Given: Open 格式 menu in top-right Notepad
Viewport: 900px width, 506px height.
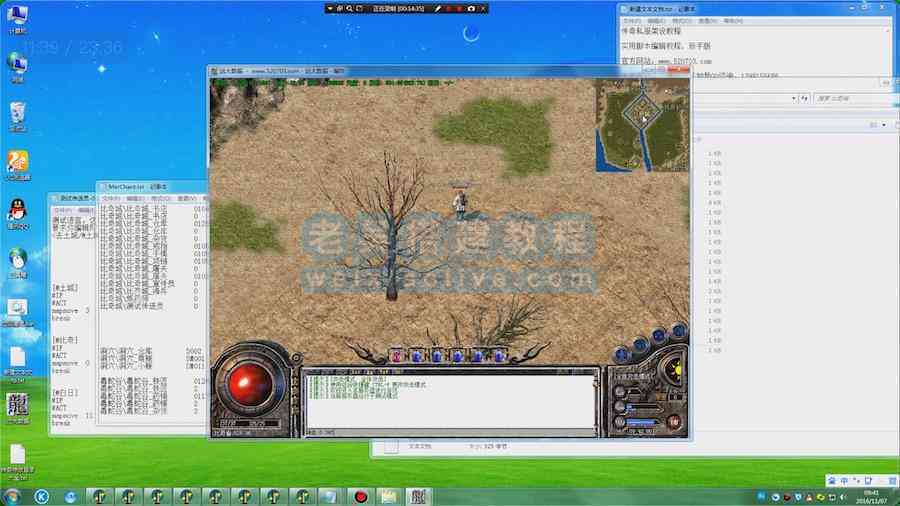Looking at the screenshot, I should pyautogui.click(x=682, y=21).
